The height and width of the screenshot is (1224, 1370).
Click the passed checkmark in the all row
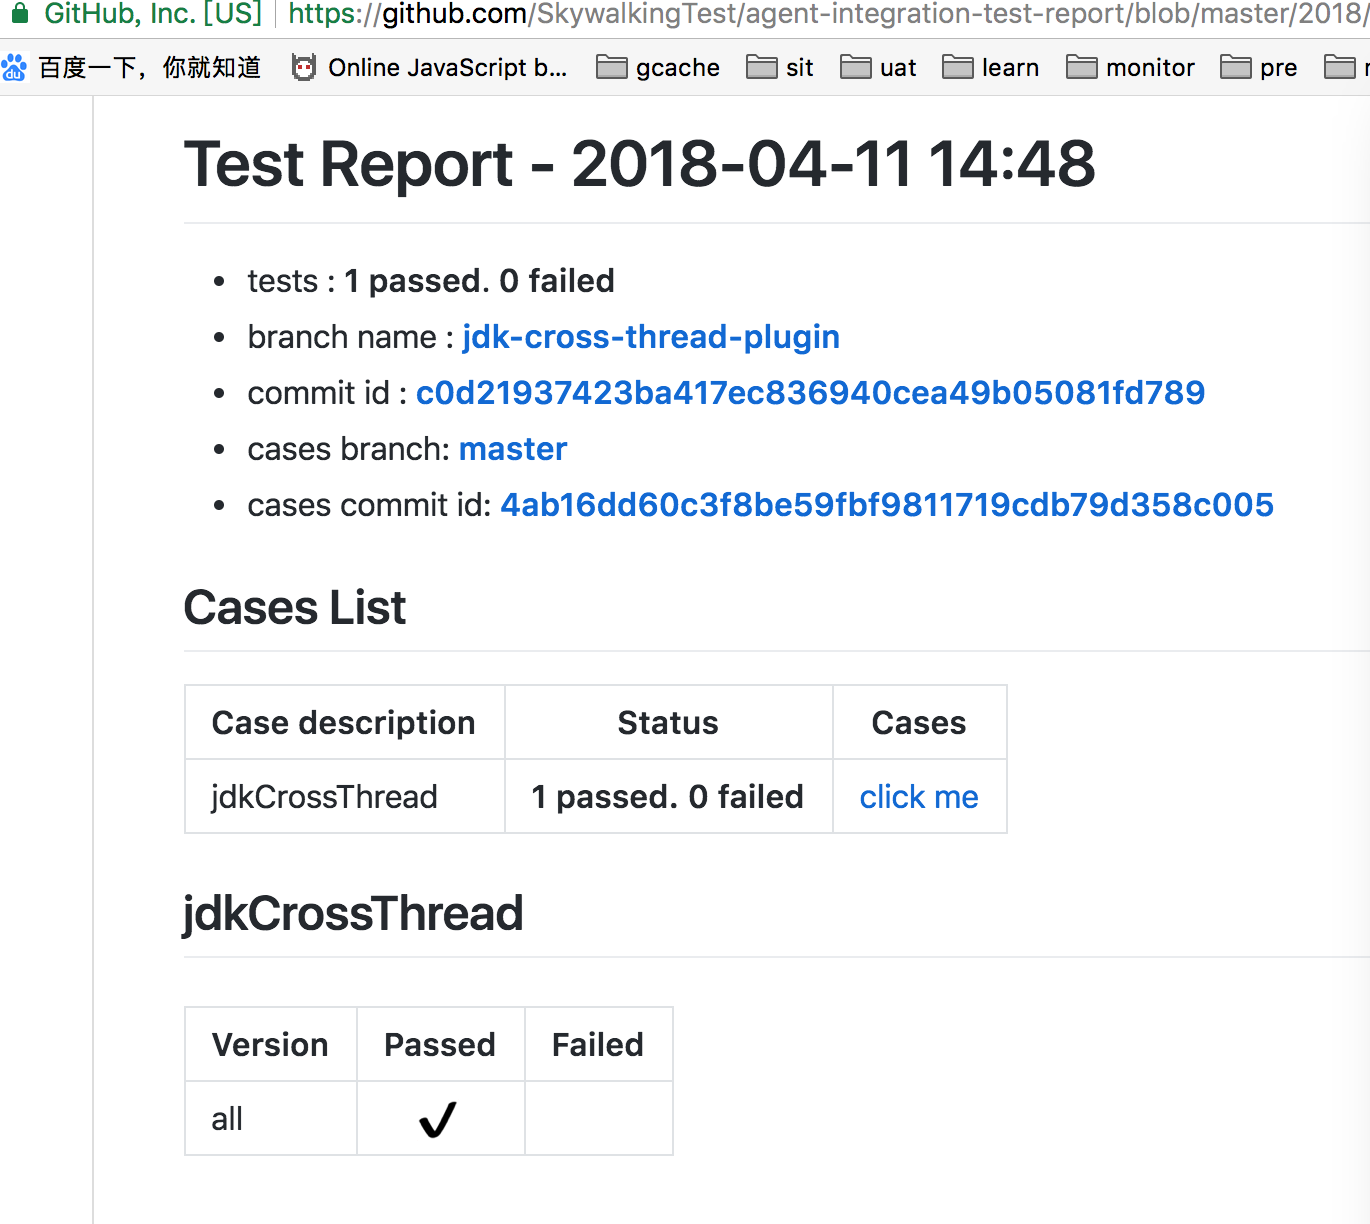[x=438, y=1119]
